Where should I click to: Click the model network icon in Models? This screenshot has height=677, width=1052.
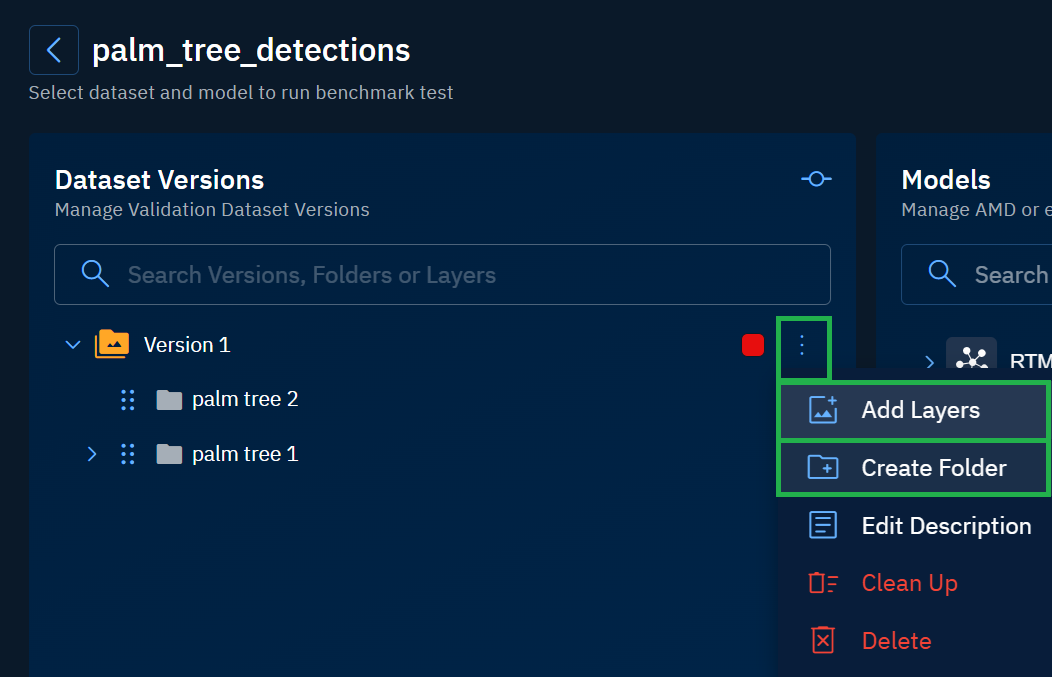point(971,358)
